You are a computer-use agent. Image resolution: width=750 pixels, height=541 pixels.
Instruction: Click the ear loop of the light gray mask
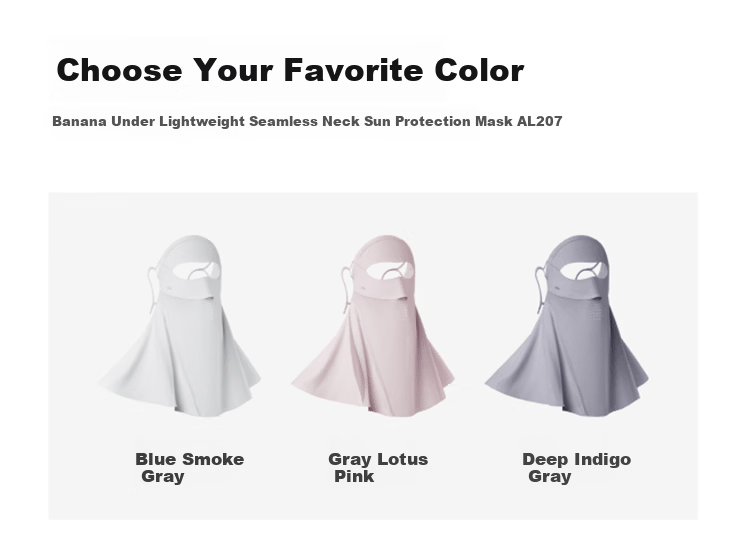click(153, 289)
